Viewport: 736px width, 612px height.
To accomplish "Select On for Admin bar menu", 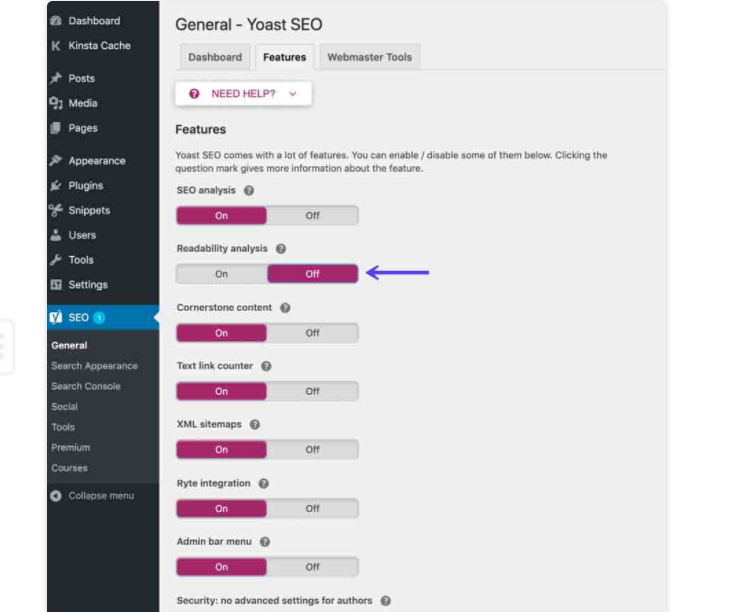I will [222, 566].
